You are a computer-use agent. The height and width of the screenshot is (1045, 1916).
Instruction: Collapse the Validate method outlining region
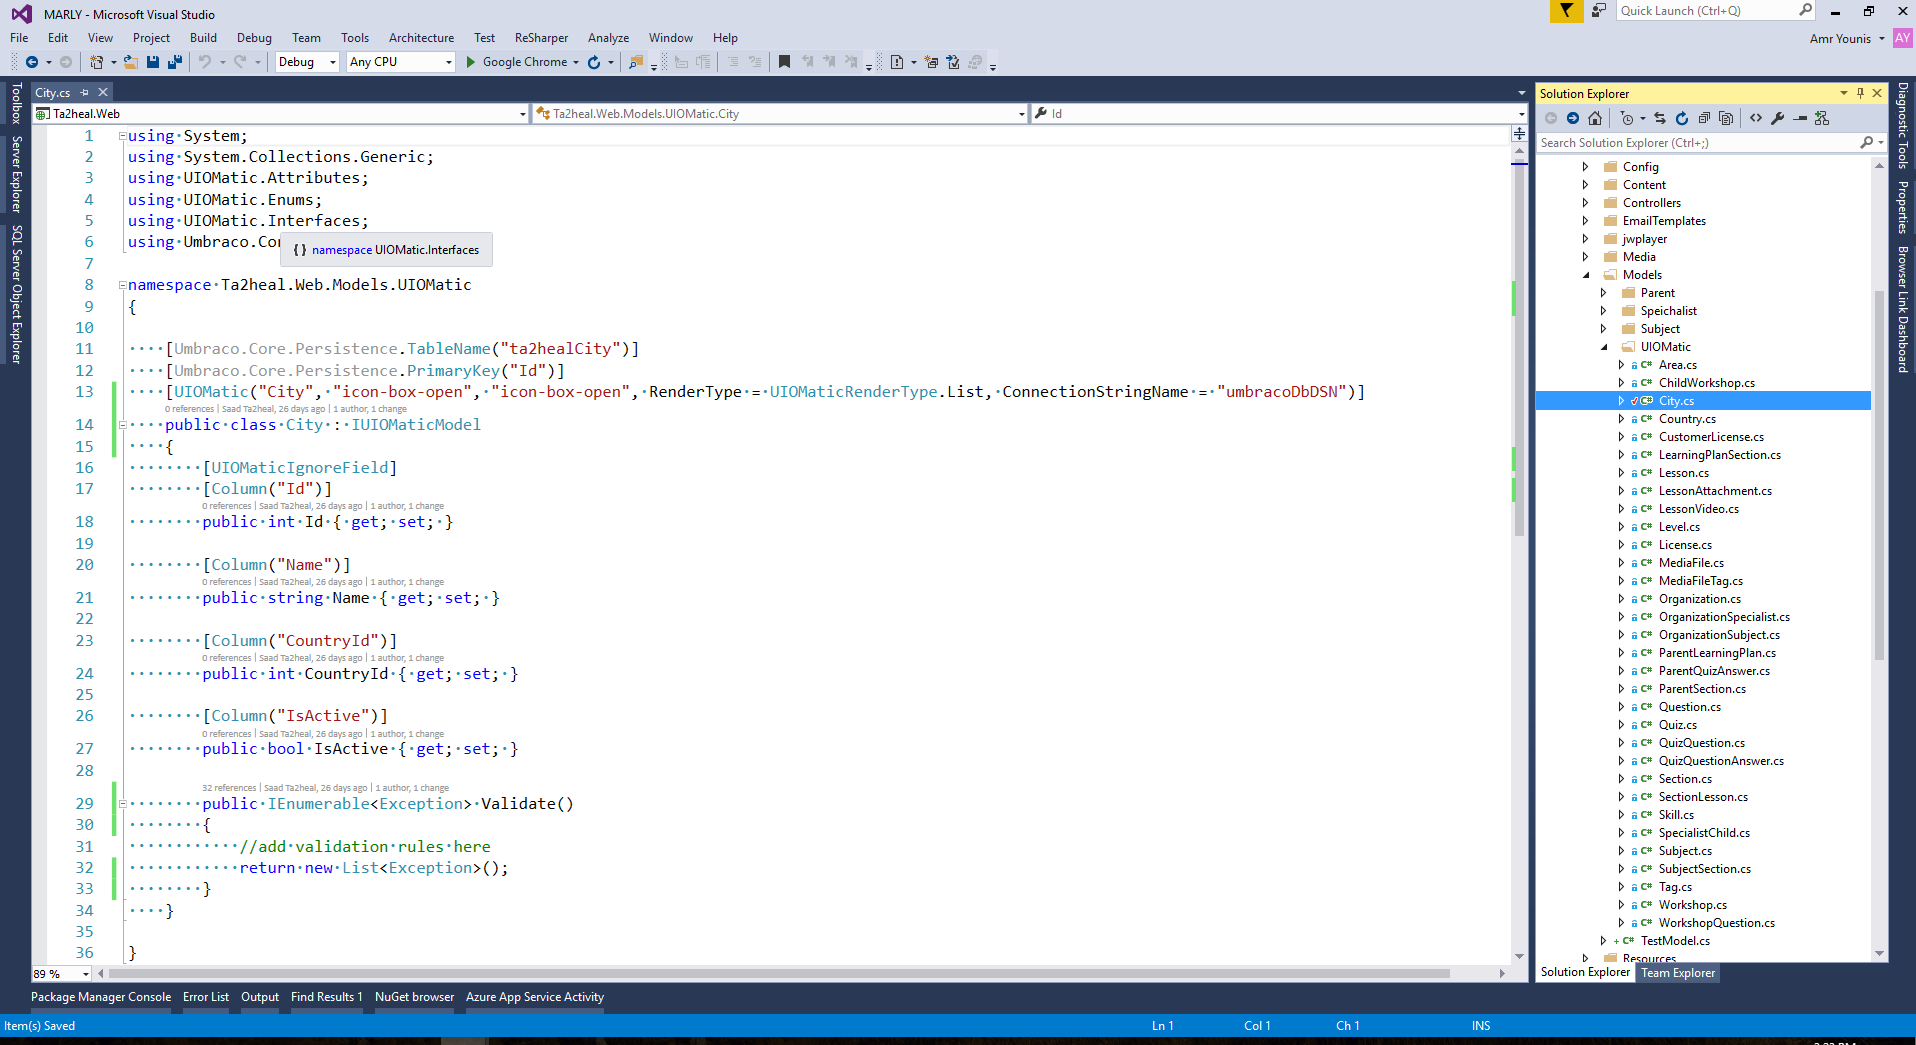[123, 804]
